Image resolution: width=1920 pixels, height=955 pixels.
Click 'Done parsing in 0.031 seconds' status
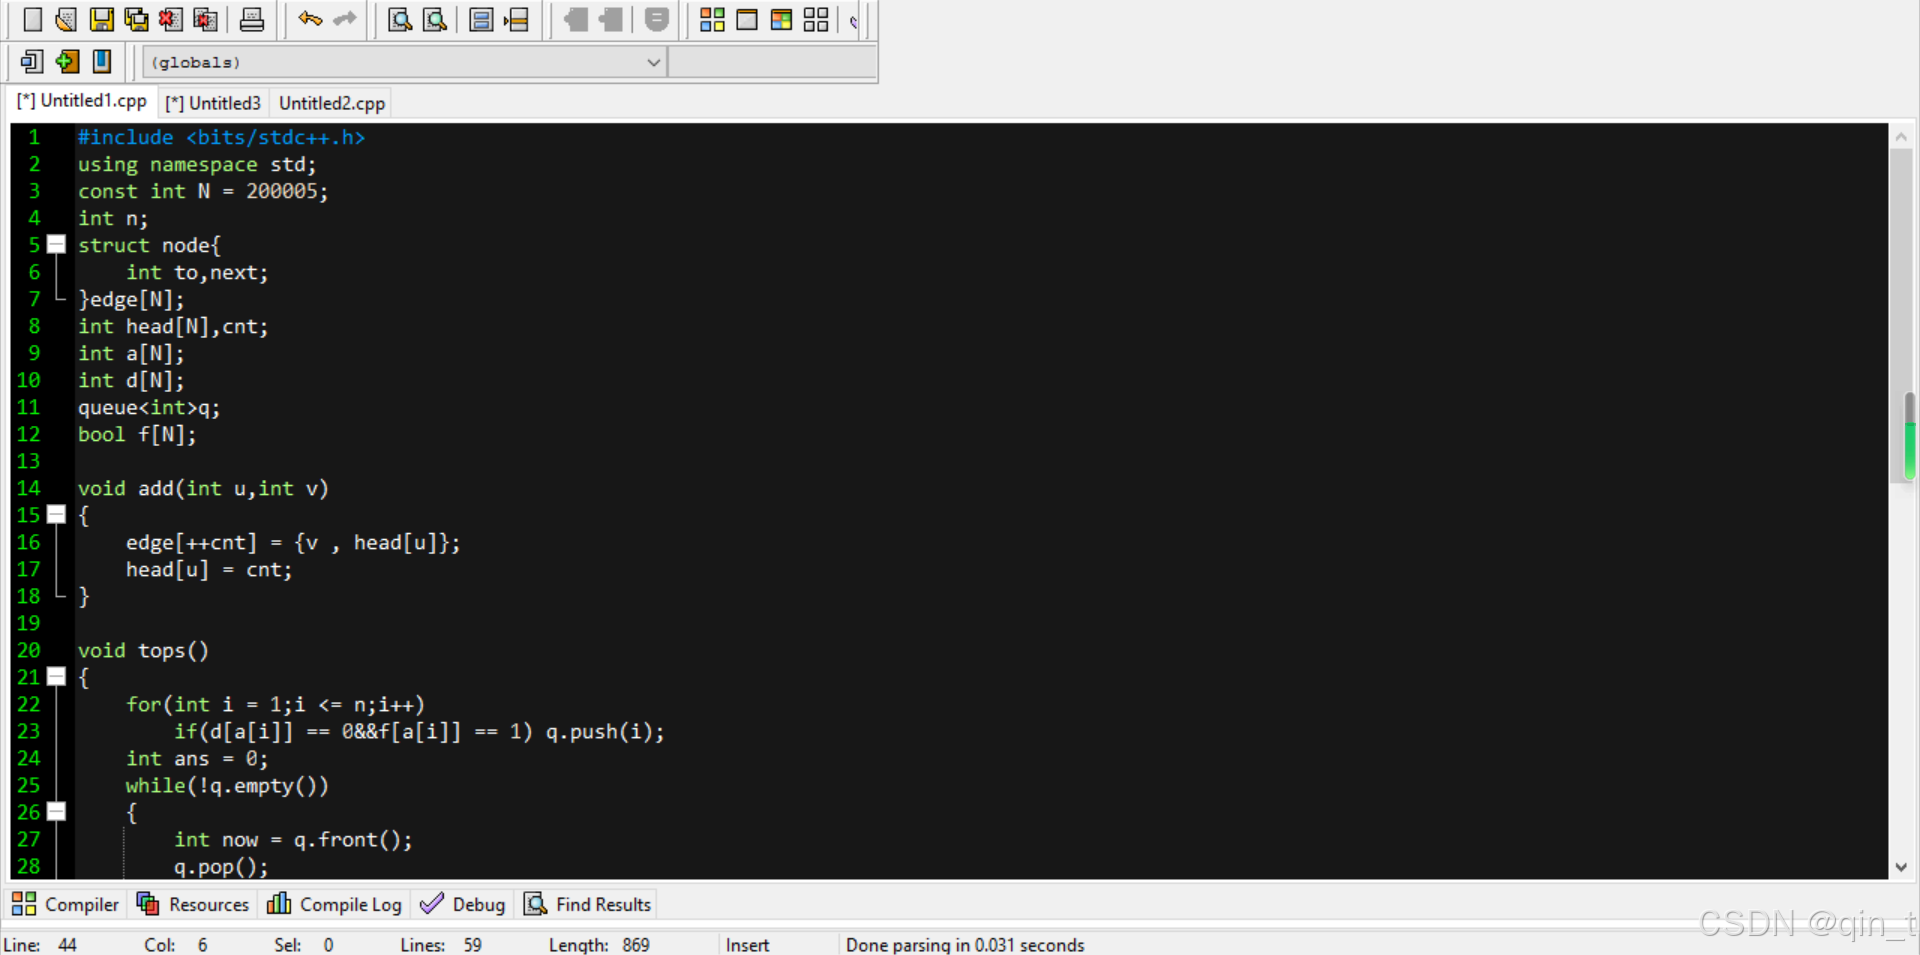coord(965,945)
